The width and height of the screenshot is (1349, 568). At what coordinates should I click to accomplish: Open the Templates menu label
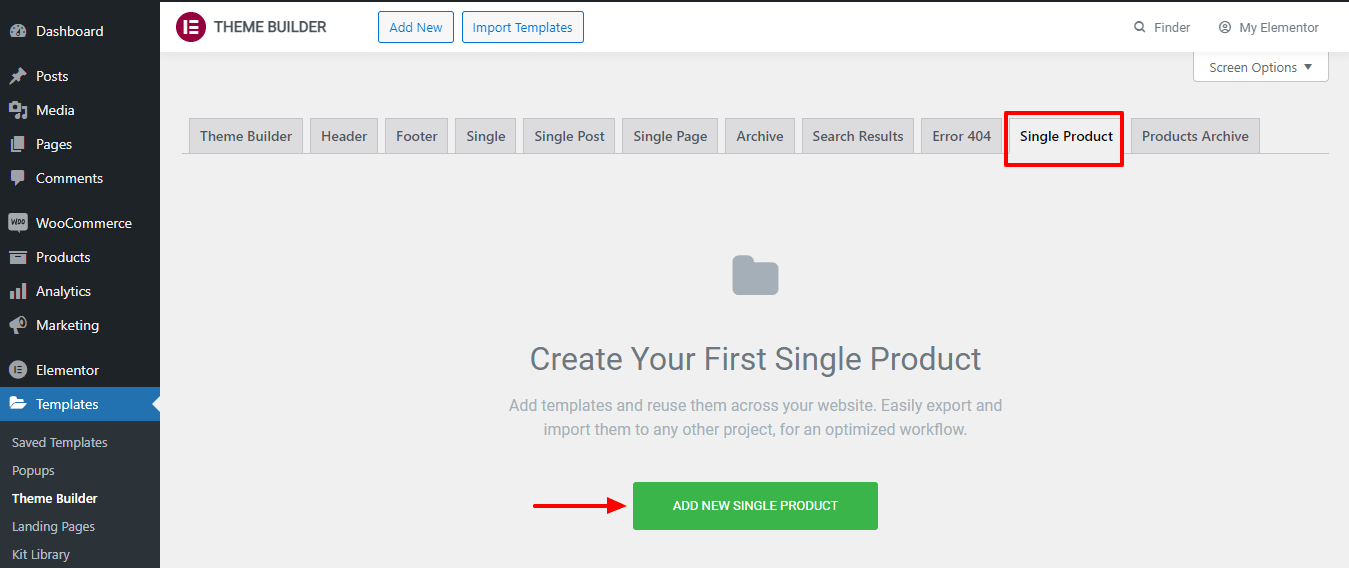tap(67, 404)
